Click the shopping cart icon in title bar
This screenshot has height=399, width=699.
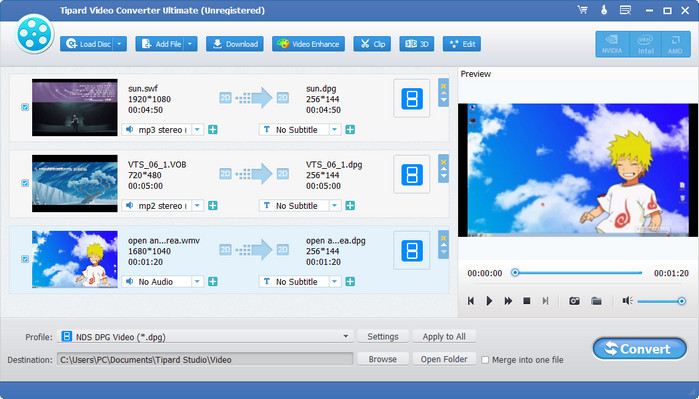coord(582,10)
